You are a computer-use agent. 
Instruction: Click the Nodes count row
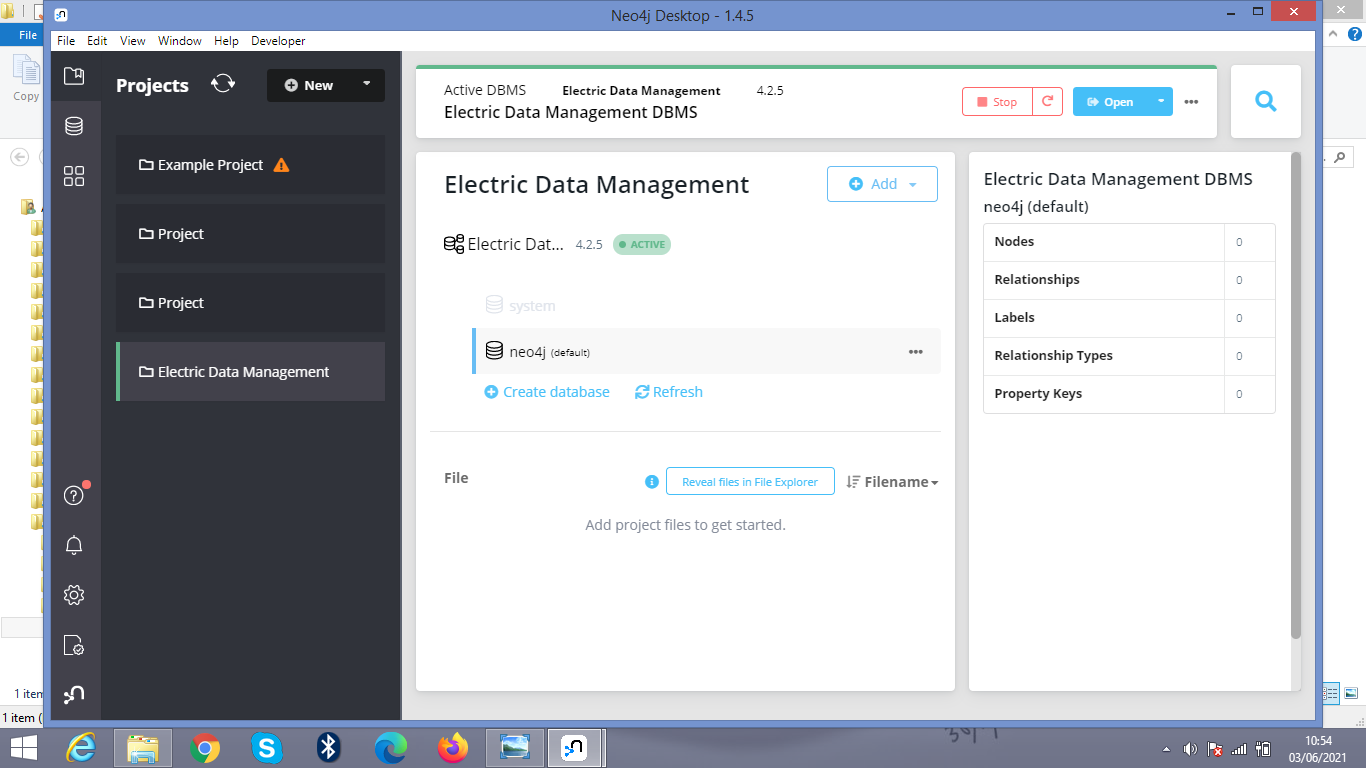tap(1129, 242)
